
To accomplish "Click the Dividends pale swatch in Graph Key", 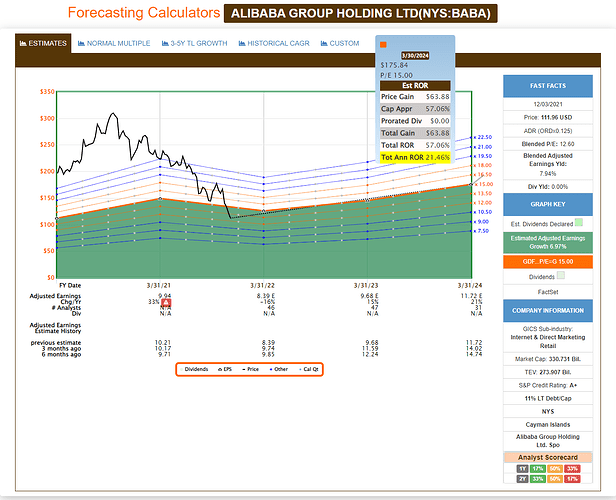I will (561, 275).
